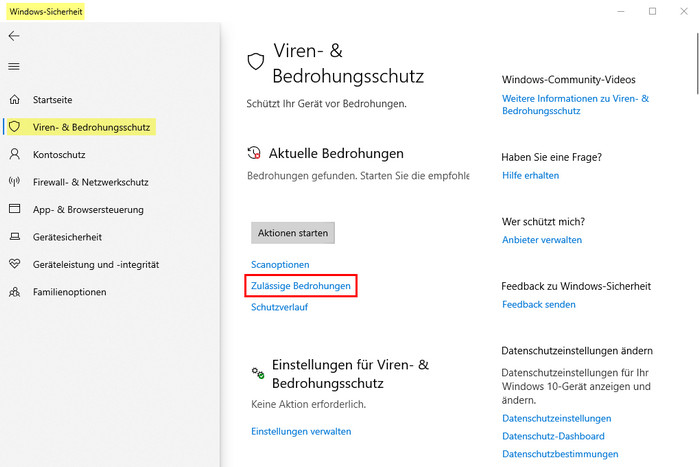Click Einstellungen verwalten link

[x=301, y=431]
